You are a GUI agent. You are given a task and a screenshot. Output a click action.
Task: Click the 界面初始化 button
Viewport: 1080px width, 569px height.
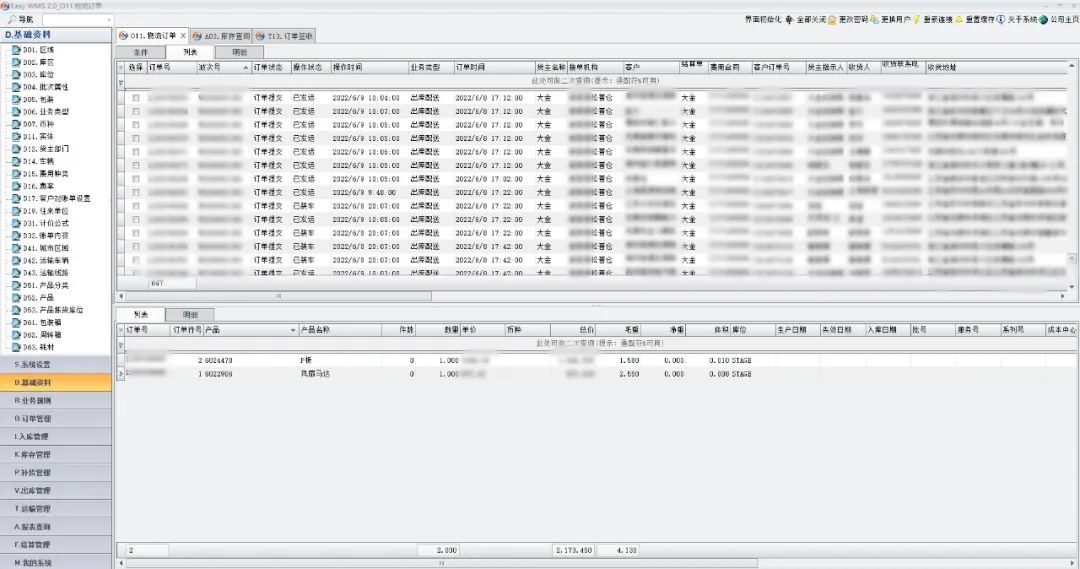pyautogui.click(x=765, y=19)
